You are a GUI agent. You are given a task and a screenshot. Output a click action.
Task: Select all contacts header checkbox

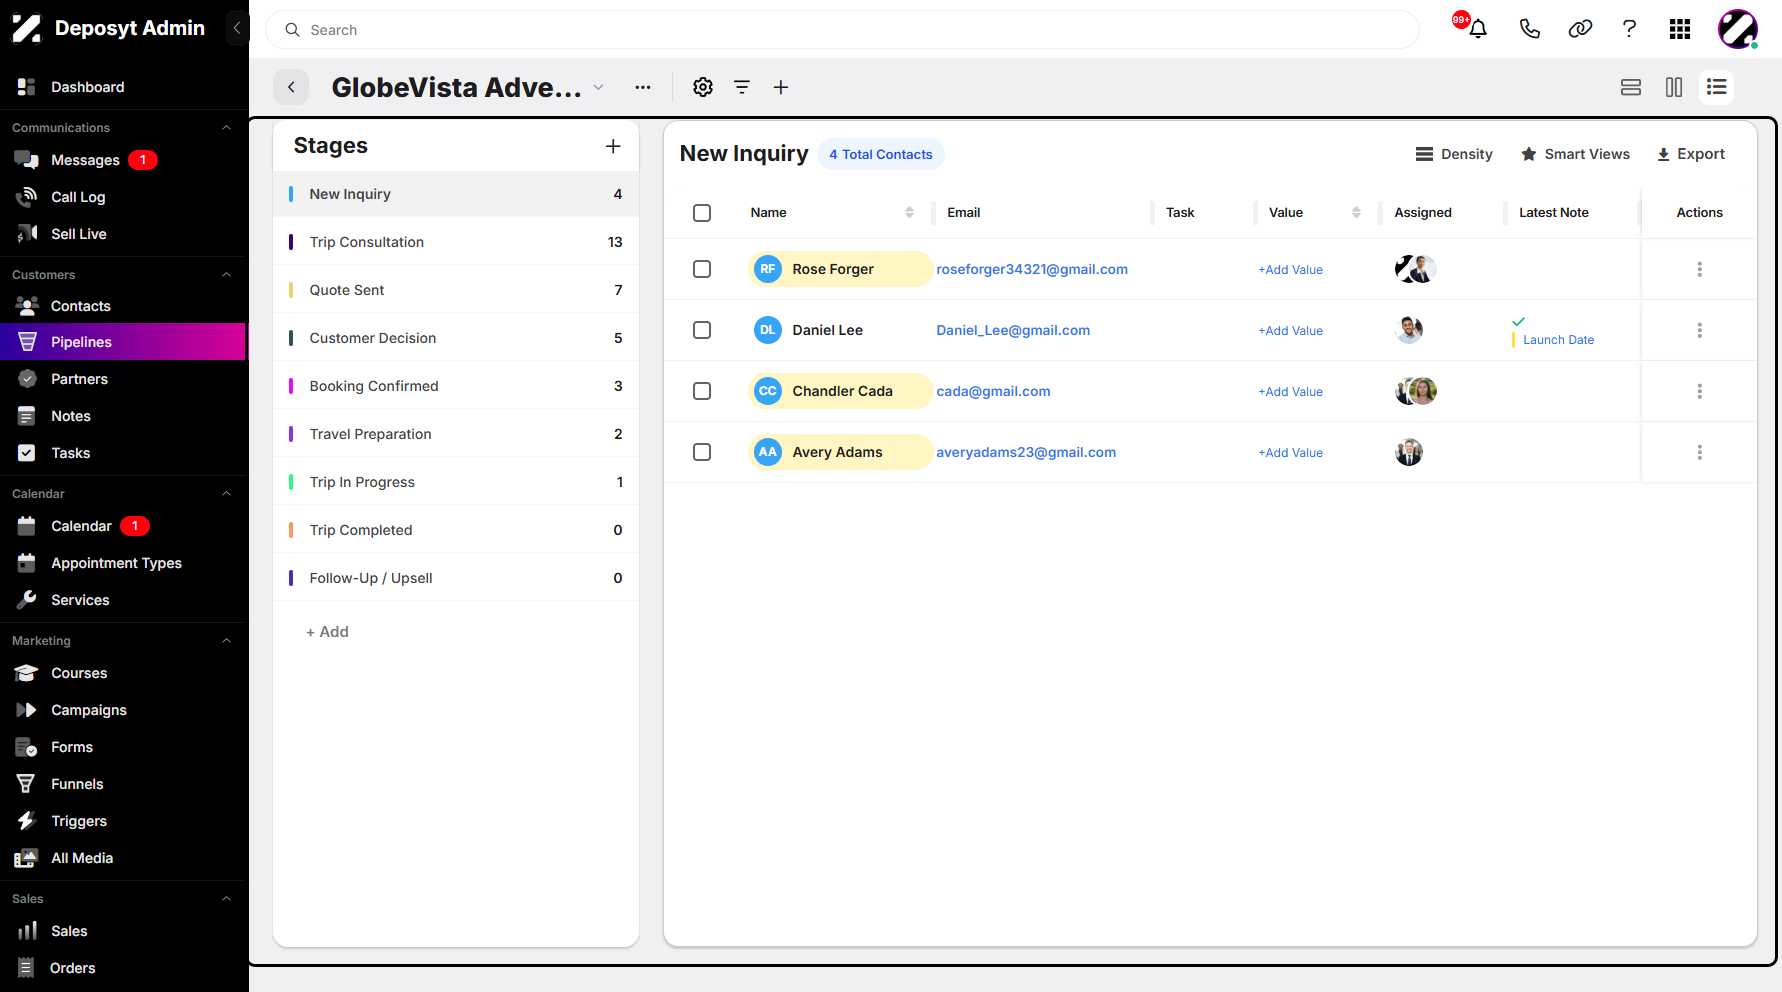tap(702, 212)
